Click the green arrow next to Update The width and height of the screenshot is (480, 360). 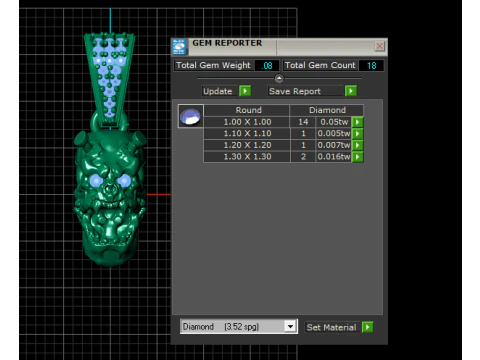click(245, 91)
